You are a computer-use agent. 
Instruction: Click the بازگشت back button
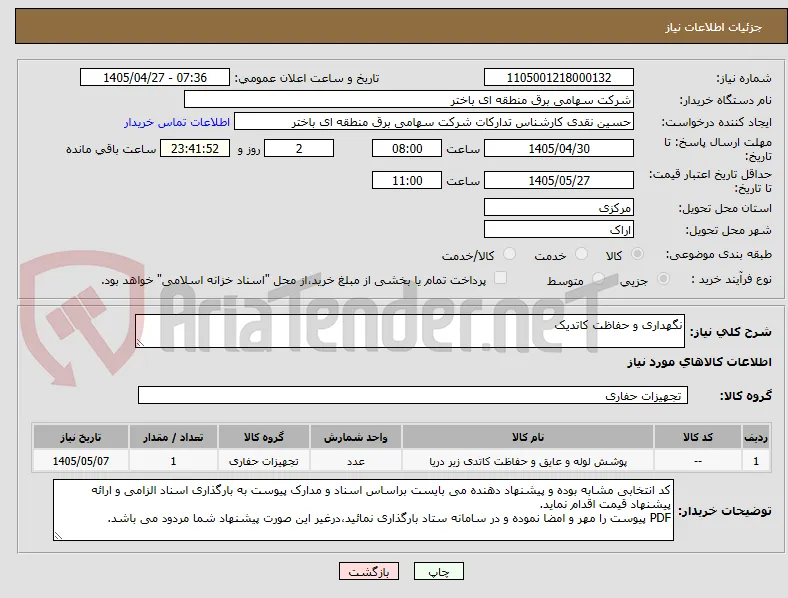tap(369, 571)
